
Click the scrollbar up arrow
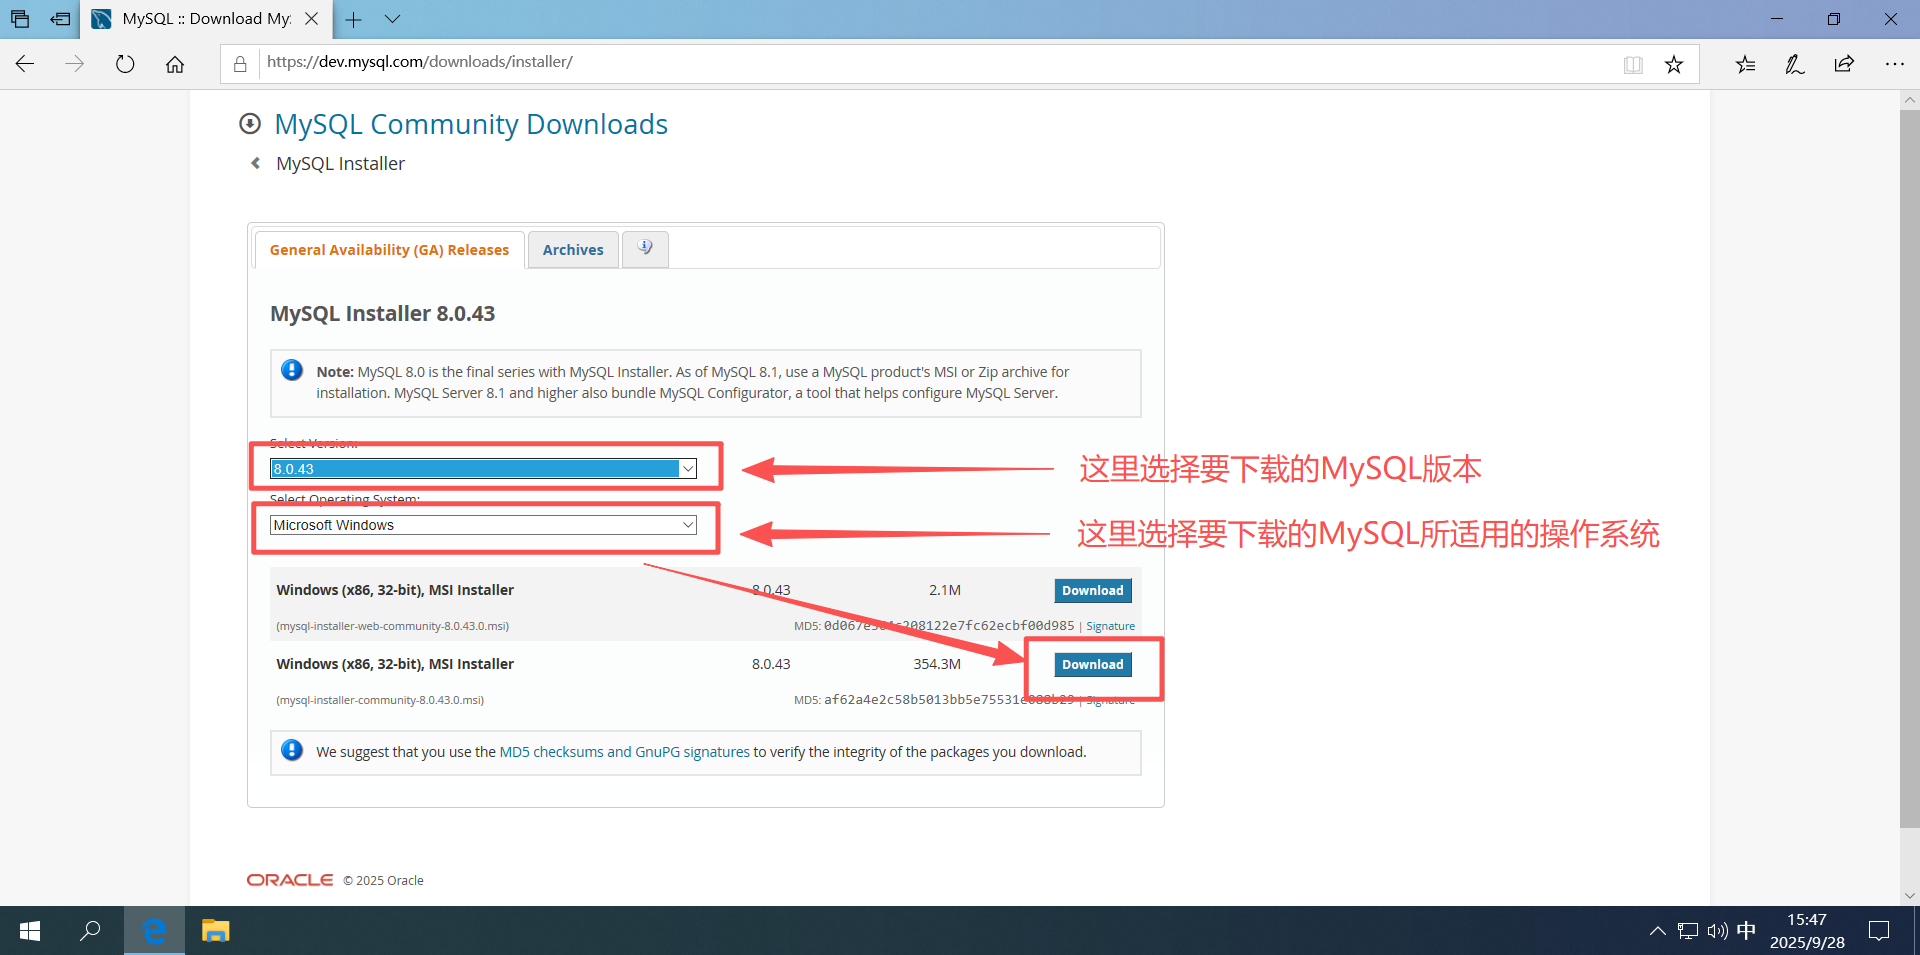(1909, 100)
